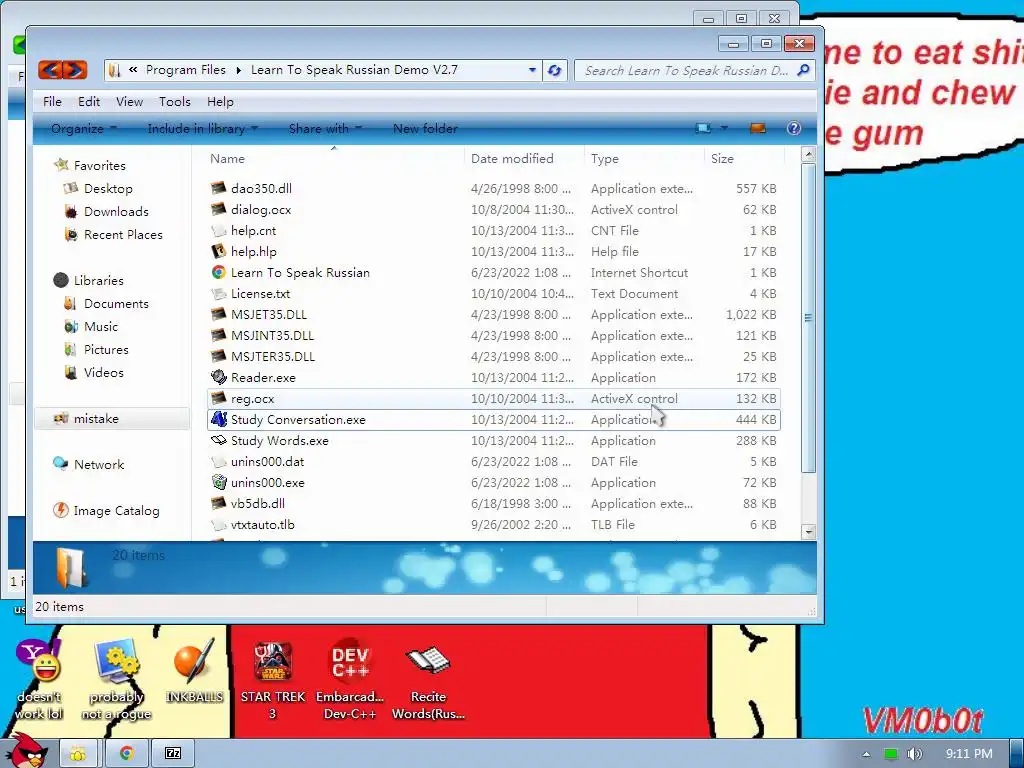The image size is (1024, 768).
Task: Open the Help question mark button
Action: [x=793, y=128]
